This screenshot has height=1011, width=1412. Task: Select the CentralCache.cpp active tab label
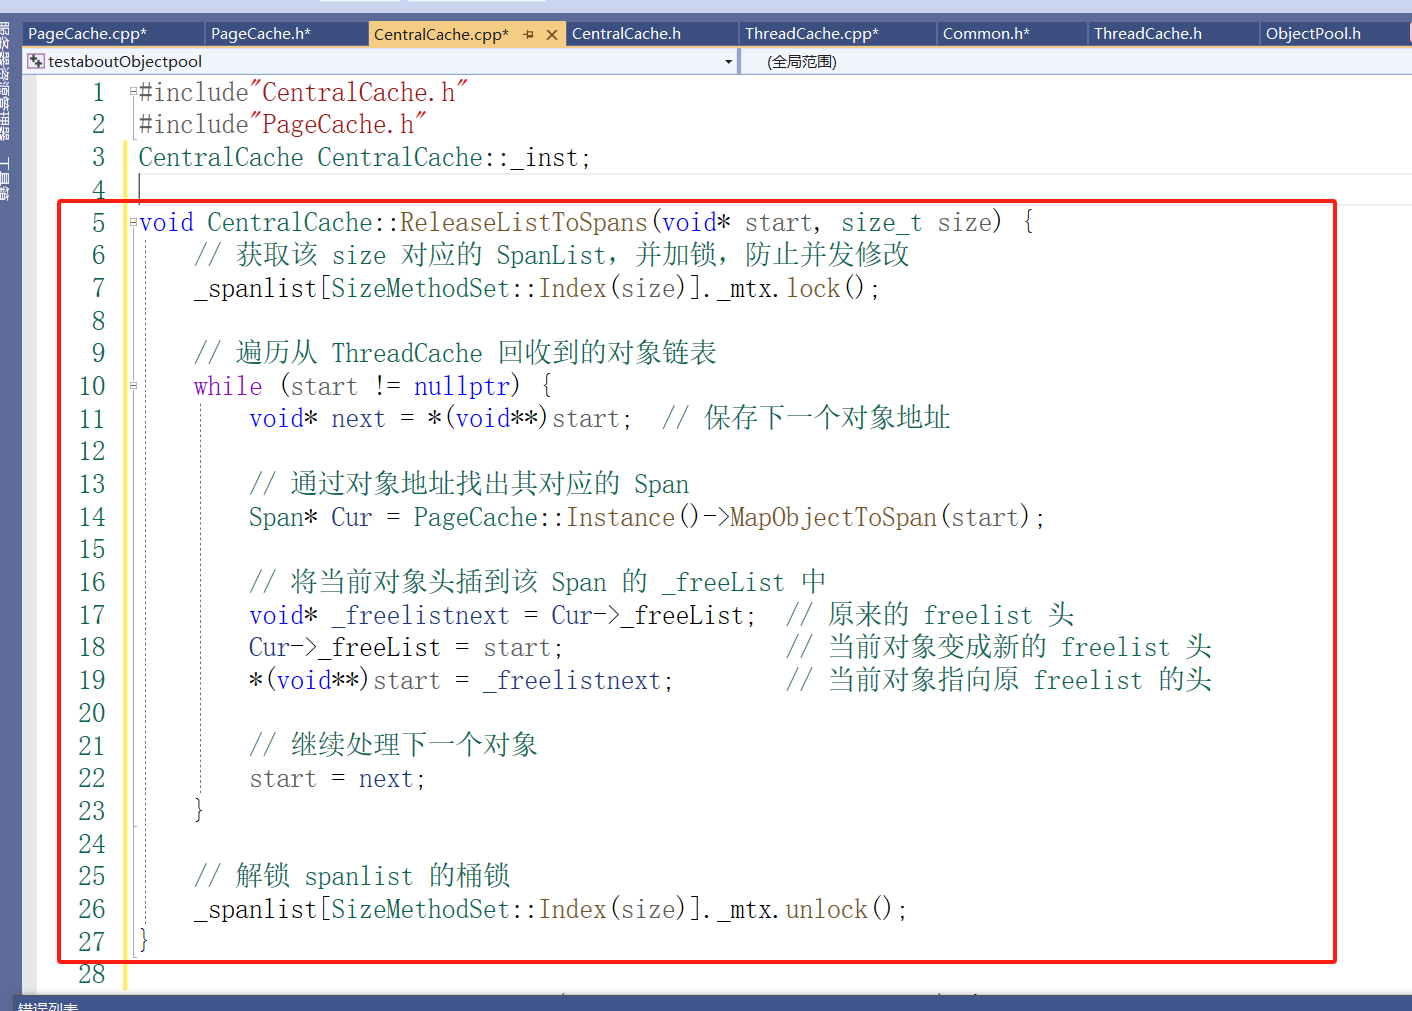coord(441,34)
